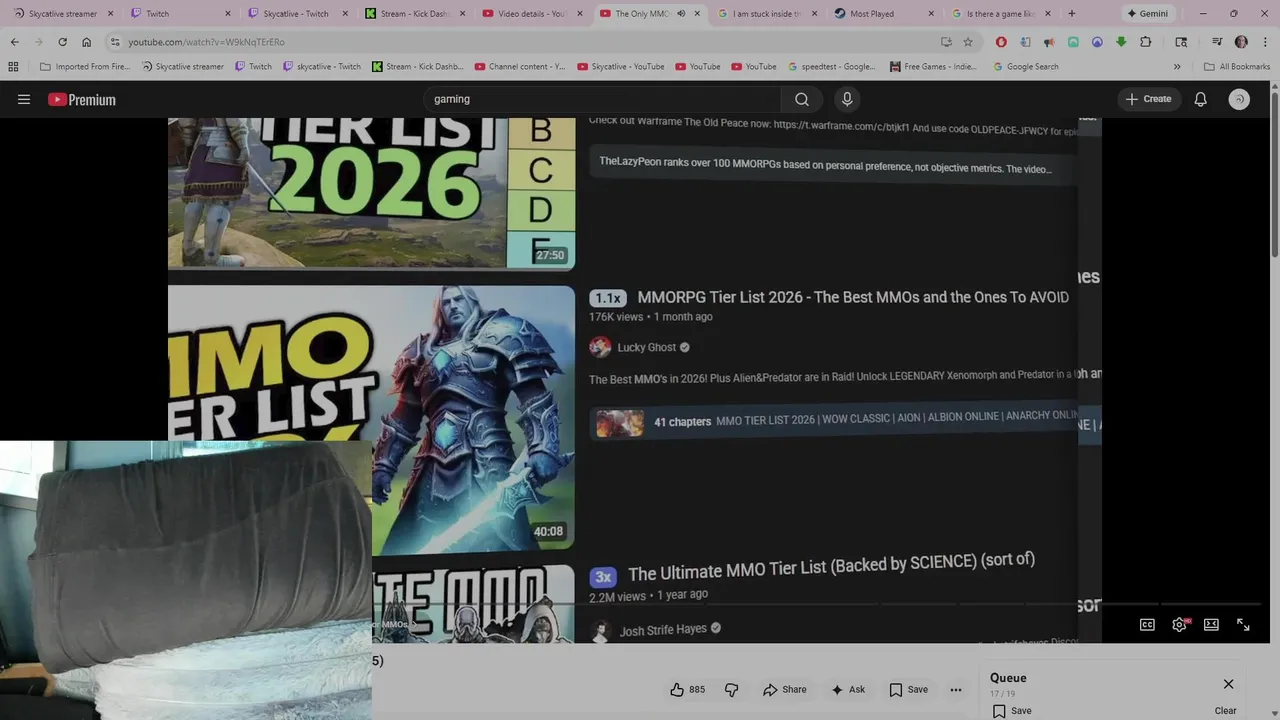Open a new browser tab
Viewport: 1280px width, 720px height.
[x=1071, y=14]
